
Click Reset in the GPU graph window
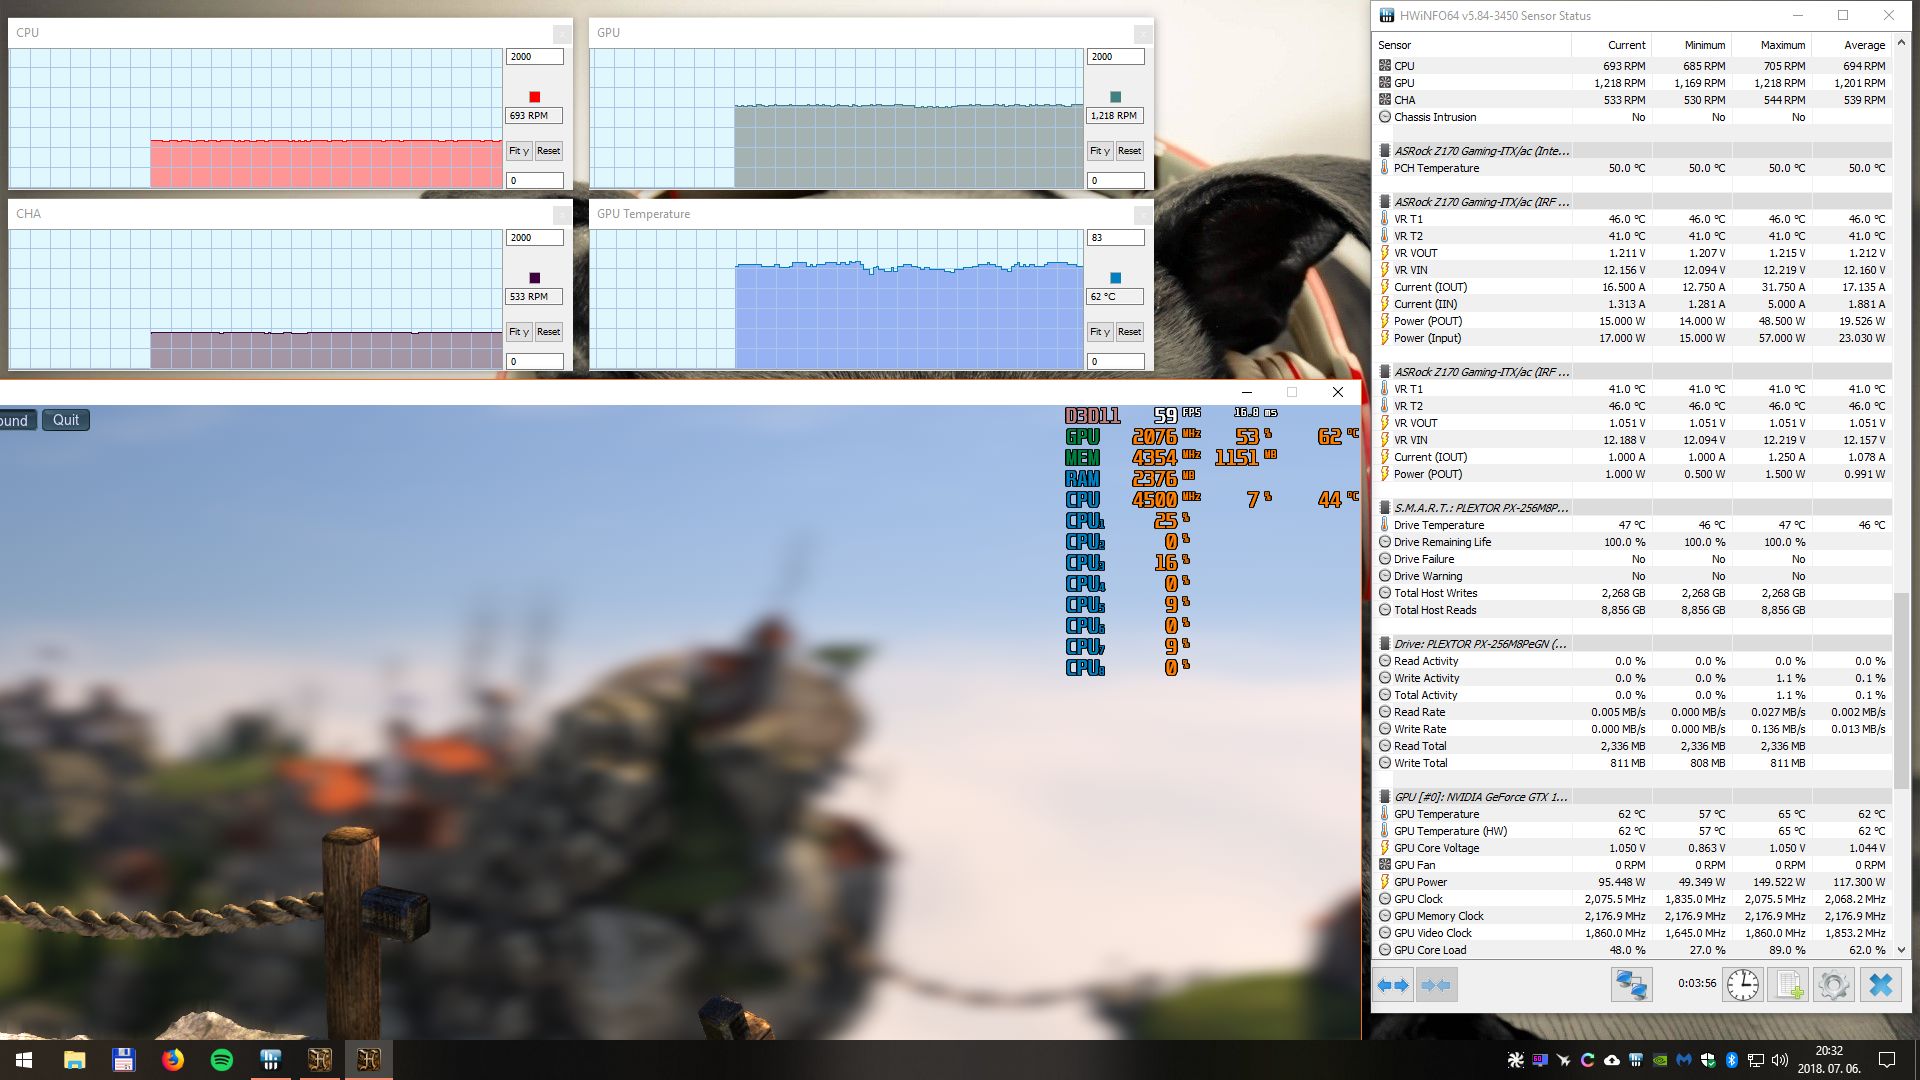tap(1129, 151)
